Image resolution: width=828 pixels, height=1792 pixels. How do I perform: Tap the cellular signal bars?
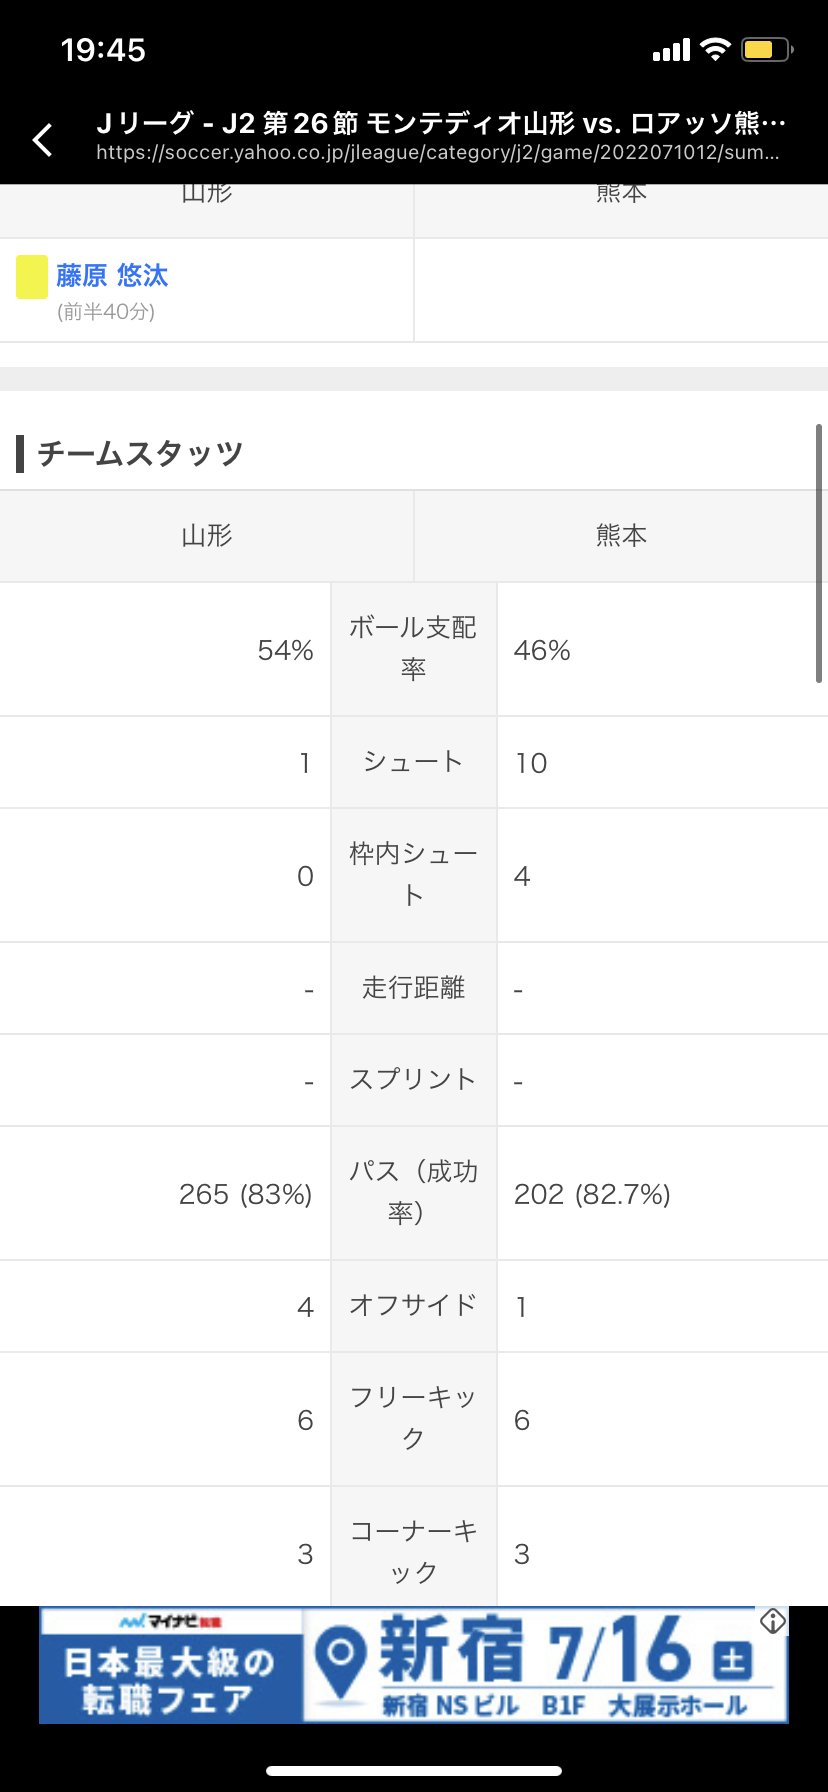point(671,50)
